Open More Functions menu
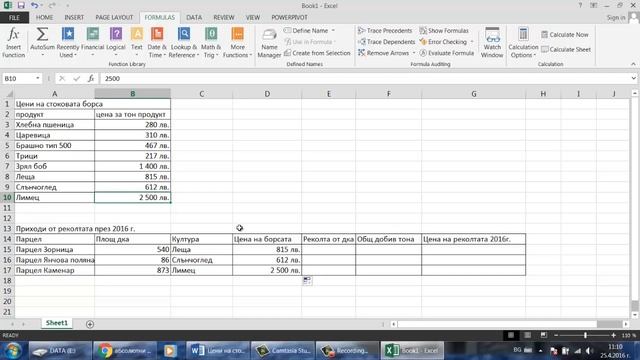This screenshot has height=360, width=640. click(237, 42)
